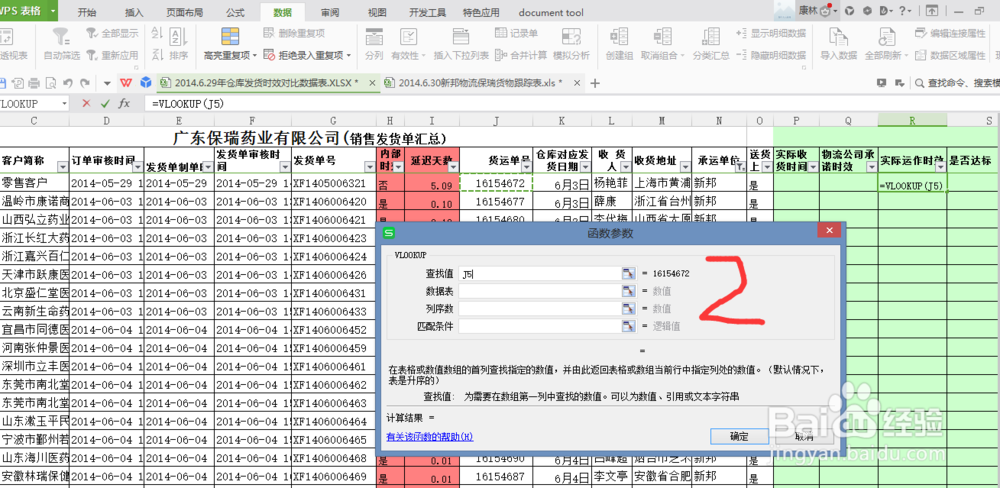Open filter dropdown for 延迟天数 column
Screen dimensions: 1000x488
click(x=453, y=166)
